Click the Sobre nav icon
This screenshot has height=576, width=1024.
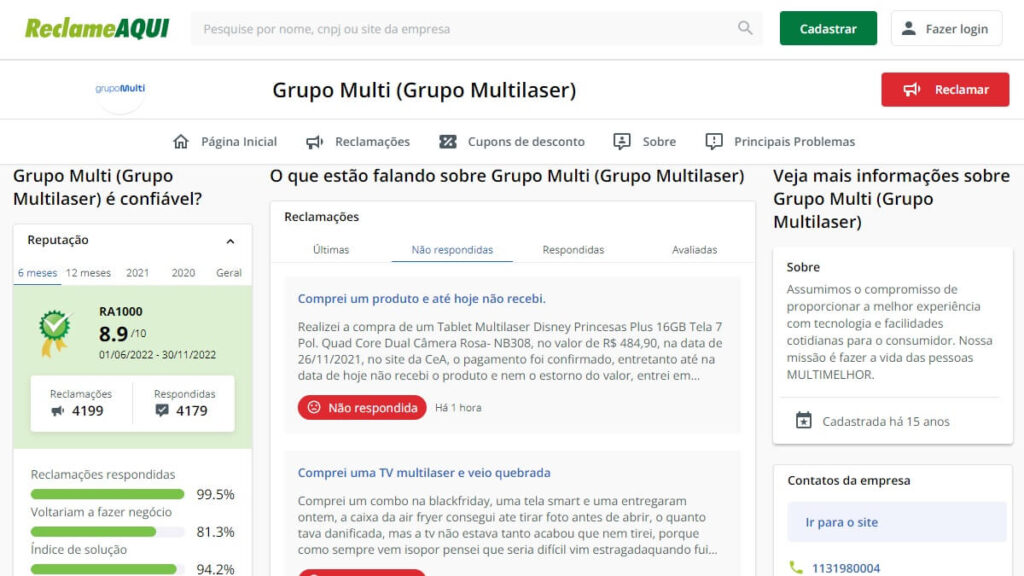point(622,142)
